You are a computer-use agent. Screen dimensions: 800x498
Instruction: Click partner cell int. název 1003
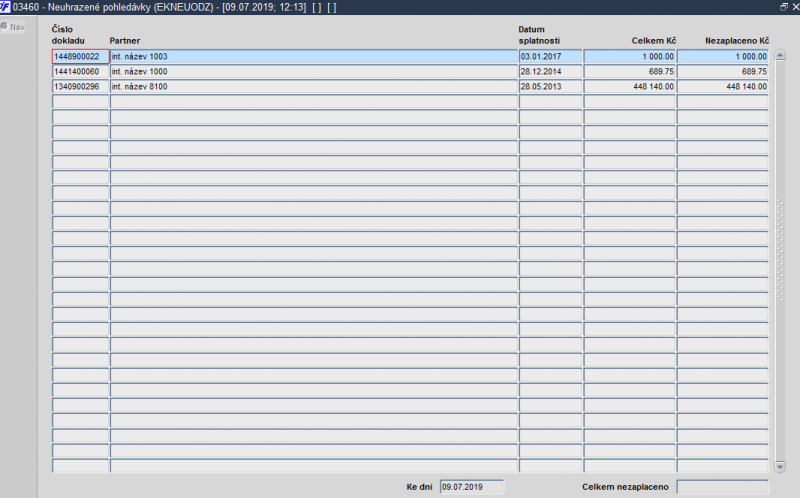(314, 56)
